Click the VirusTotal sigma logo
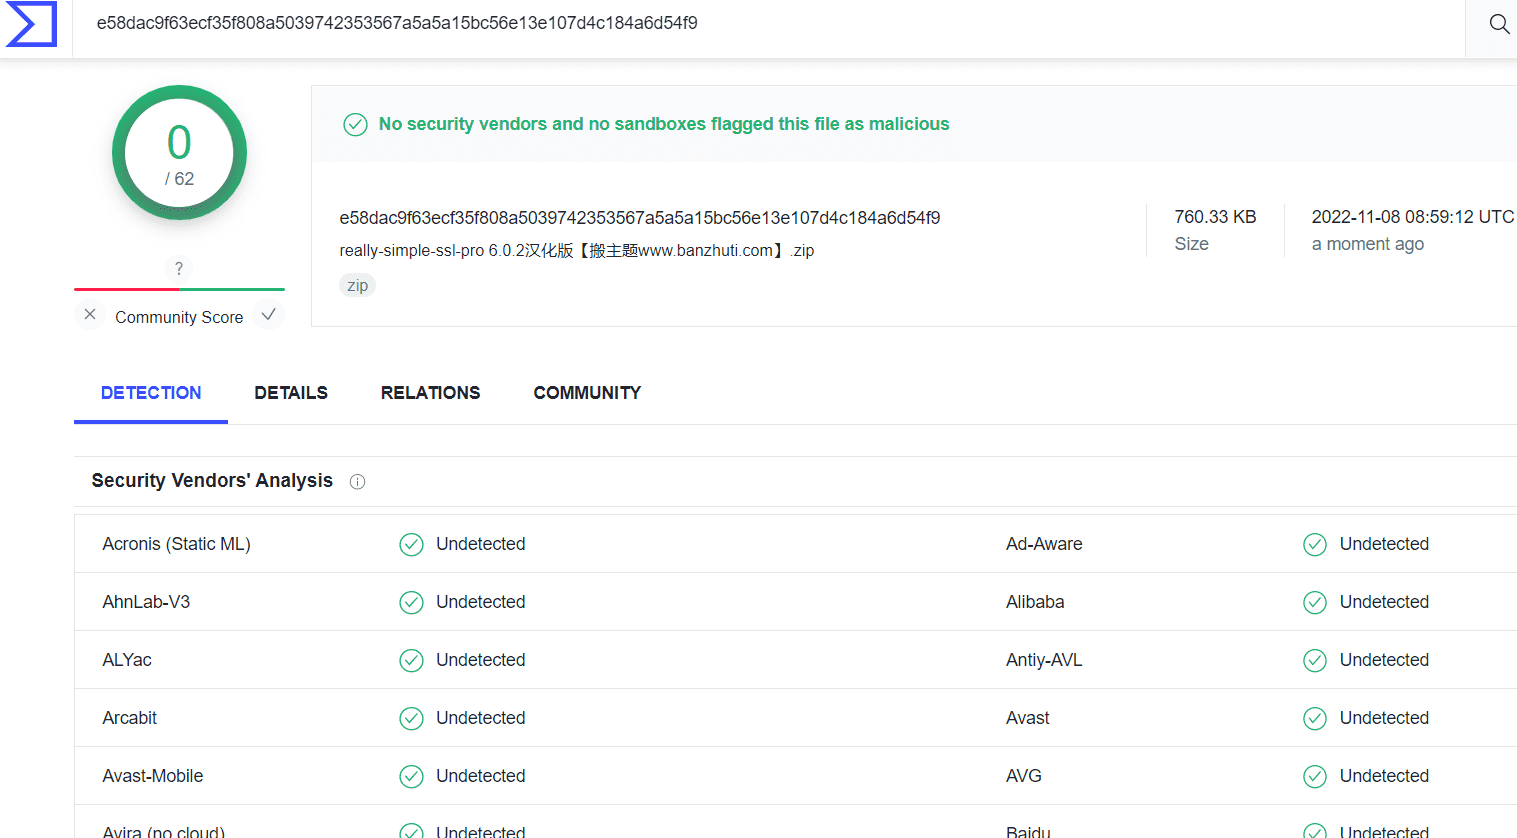Screen dimensions: 1517x838 (31, 24)
